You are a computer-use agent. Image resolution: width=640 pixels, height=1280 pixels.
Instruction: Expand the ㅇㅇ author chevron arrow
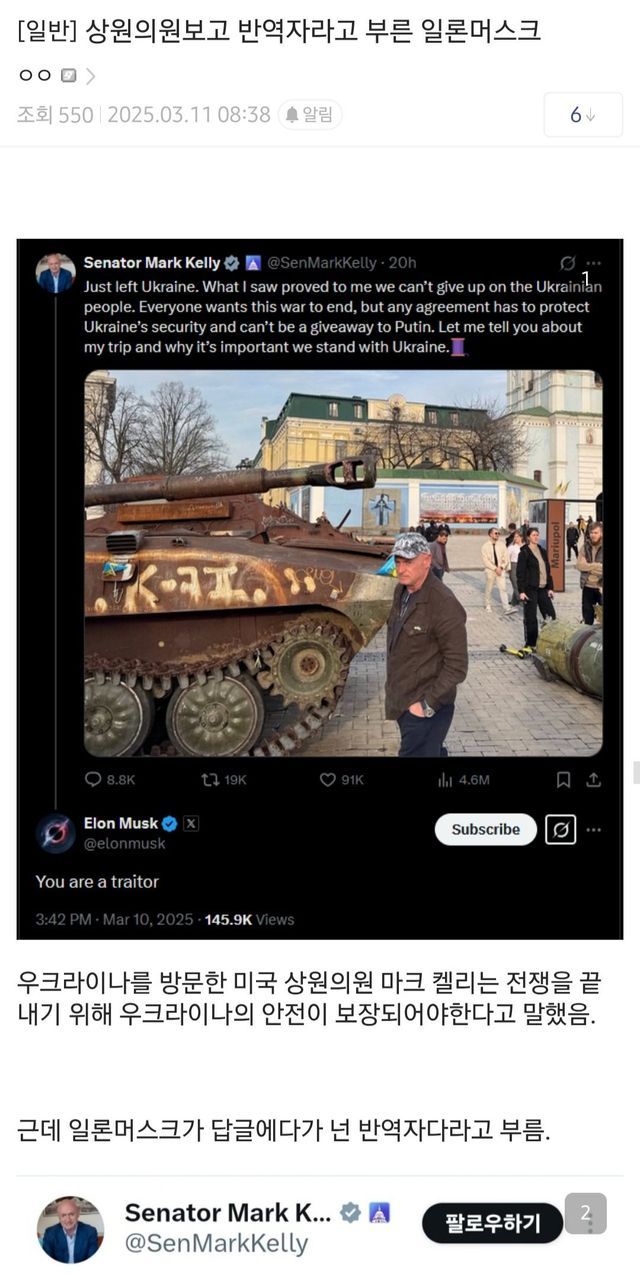pyautogui.click(x=91, y=76)
